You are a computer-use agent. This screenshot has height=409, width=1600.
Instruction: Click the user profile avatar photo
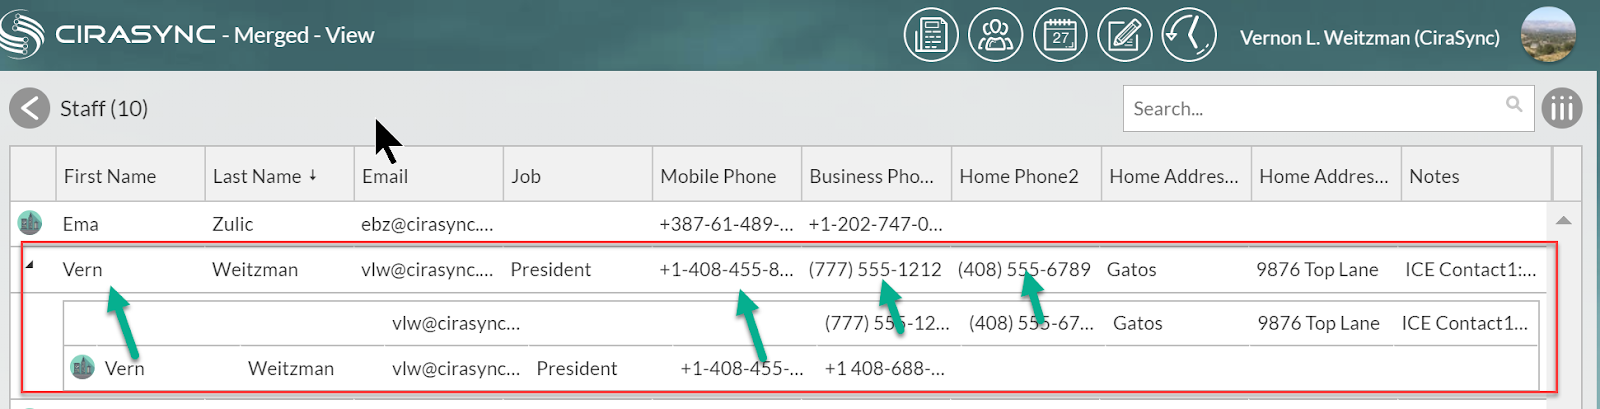(x=1548, y=35)
